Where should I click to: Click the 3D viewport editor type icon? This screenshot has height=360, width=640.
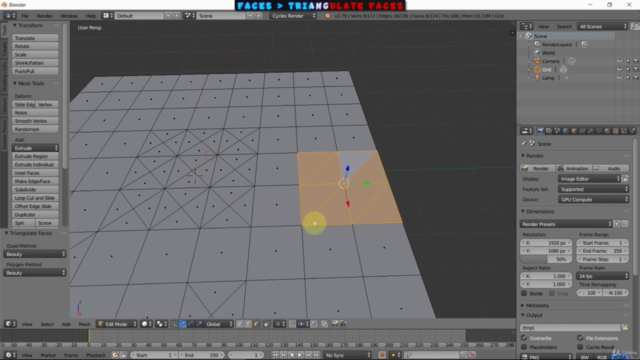pyautogui.click(x=10, y=324)
